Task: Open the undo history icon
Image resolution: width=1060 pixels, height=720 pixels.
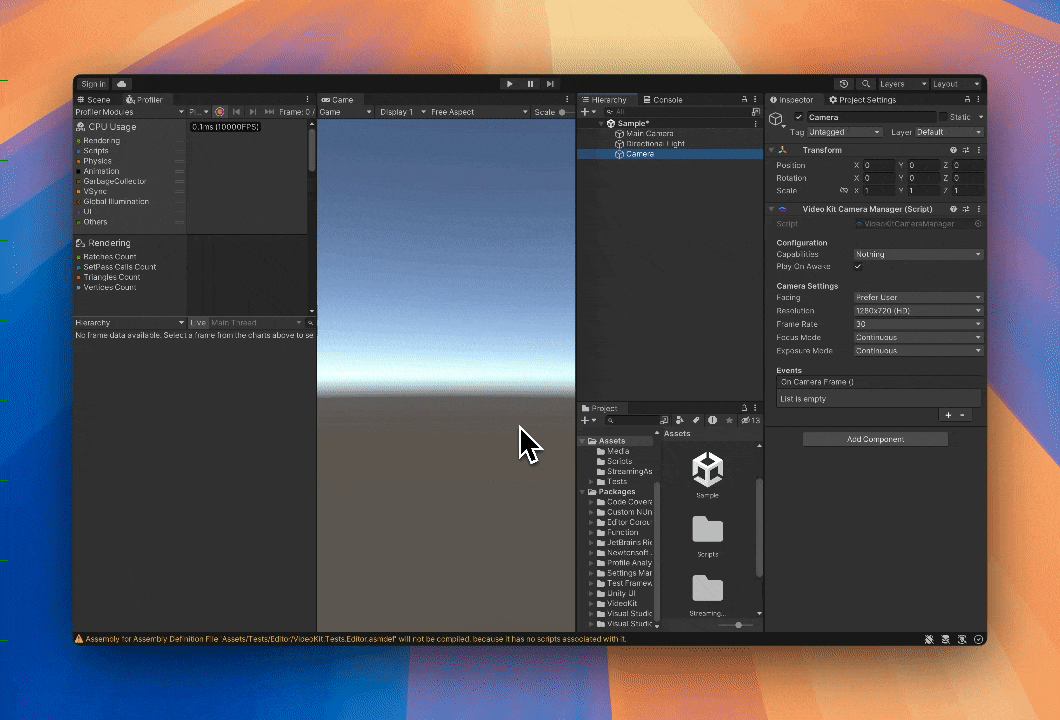Action: 844,84
